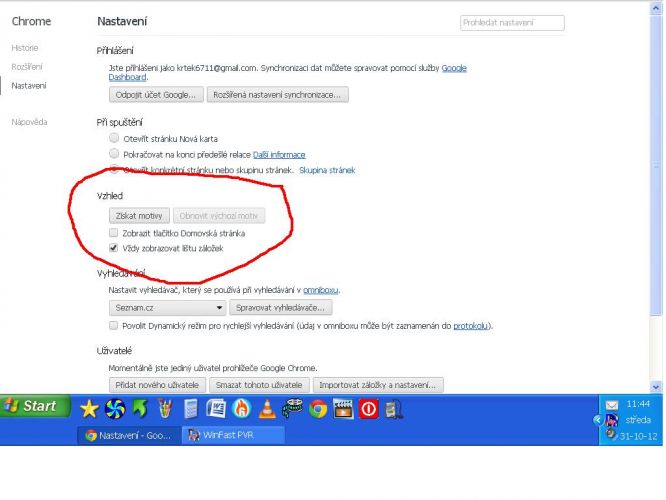The width and height of the screenshot is (666, 500).
Task: Switch to WinFast PVR taskbar window
Action: pyautogui.click(x=233, y=435)
